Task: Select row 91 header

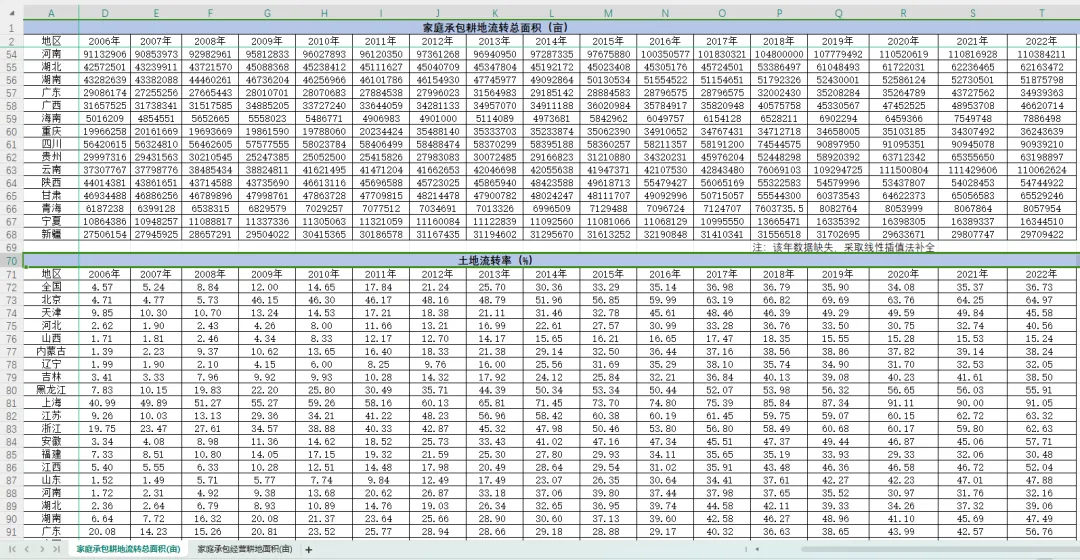Action: 12,531
